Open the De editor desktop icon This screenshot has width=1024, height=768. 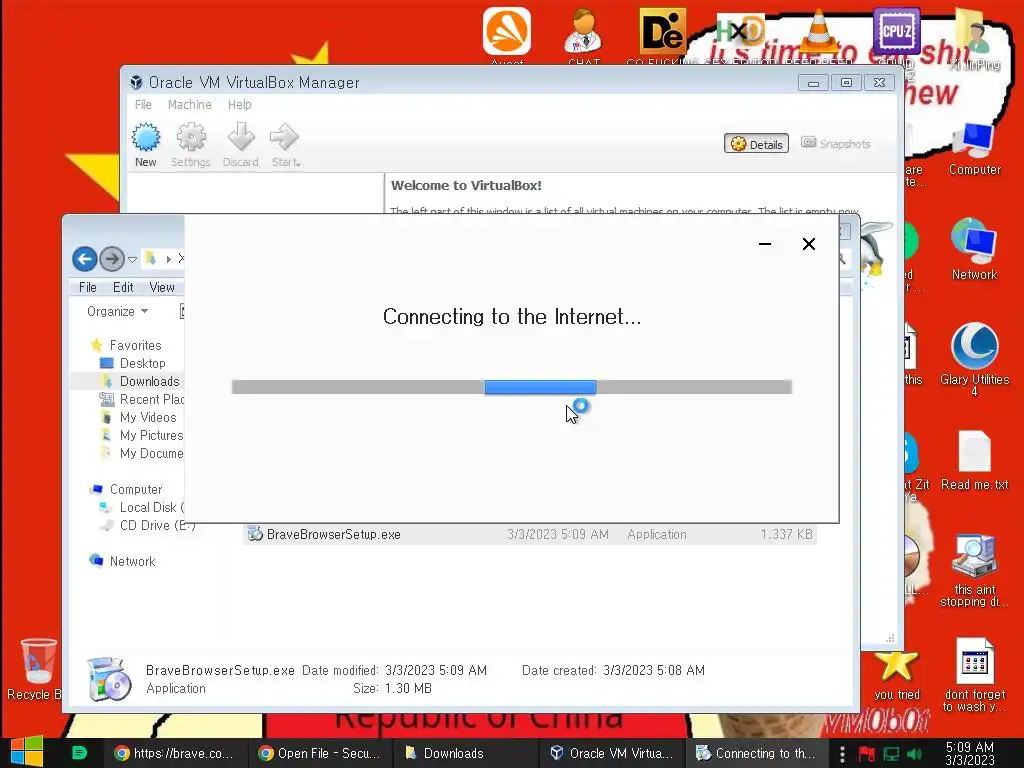pos(662,35)
